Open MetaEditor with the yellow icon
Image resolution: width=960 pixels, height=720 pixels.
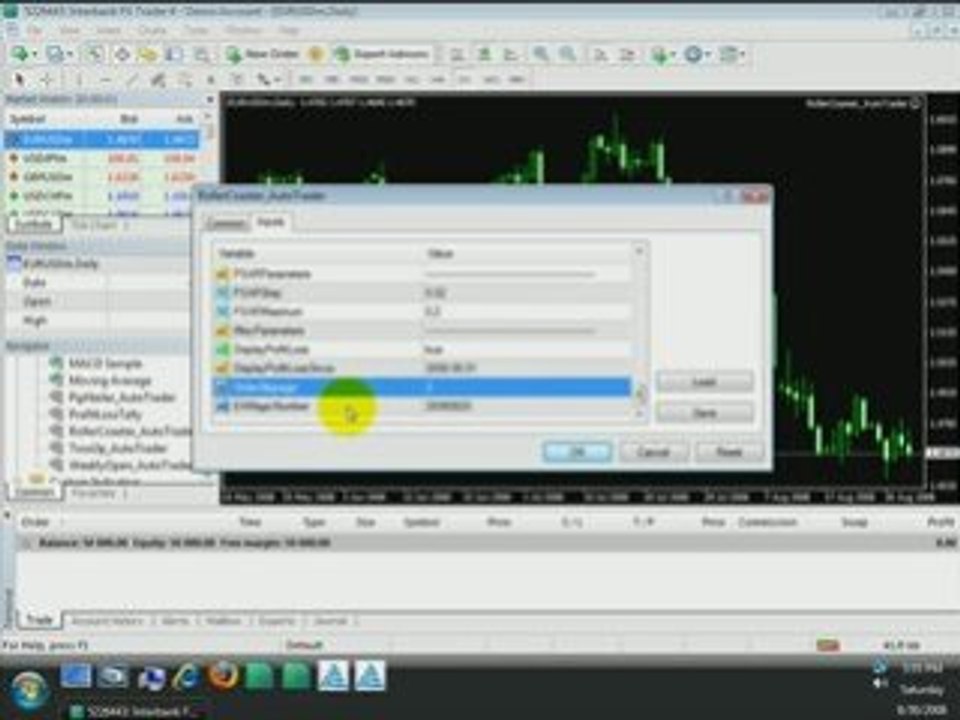click(x=317, y=54)
